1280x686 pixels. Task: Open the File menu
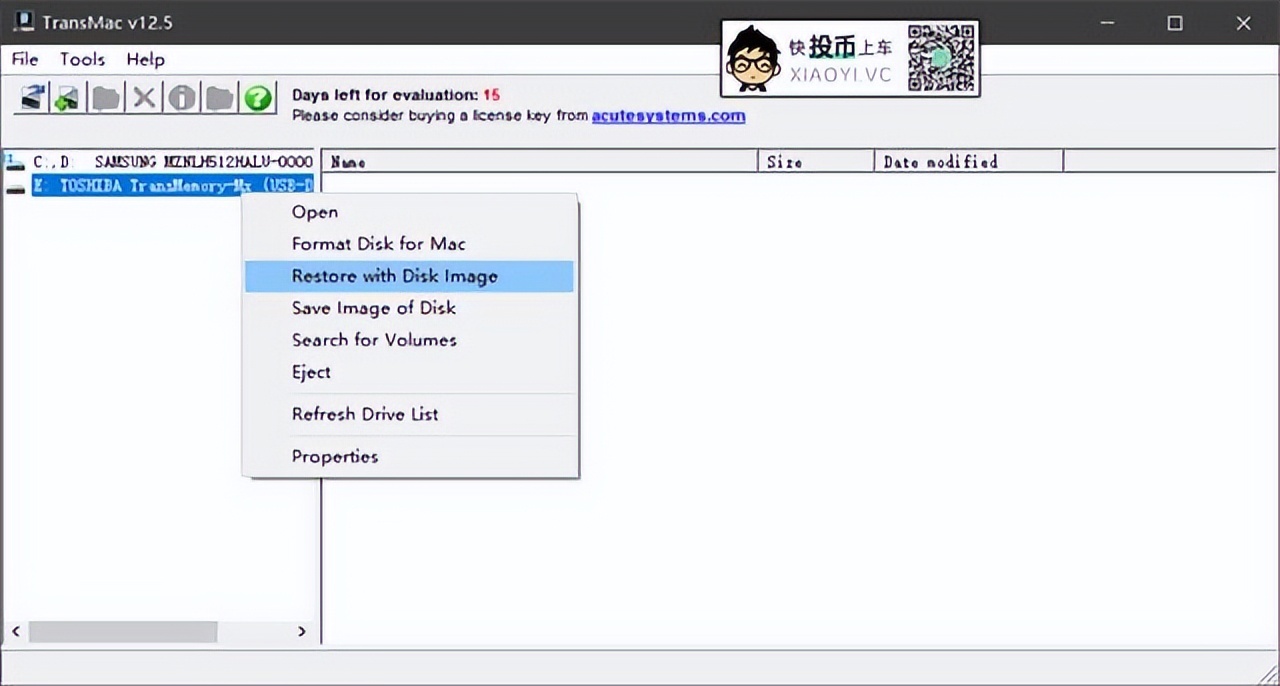tap(25, 60)
